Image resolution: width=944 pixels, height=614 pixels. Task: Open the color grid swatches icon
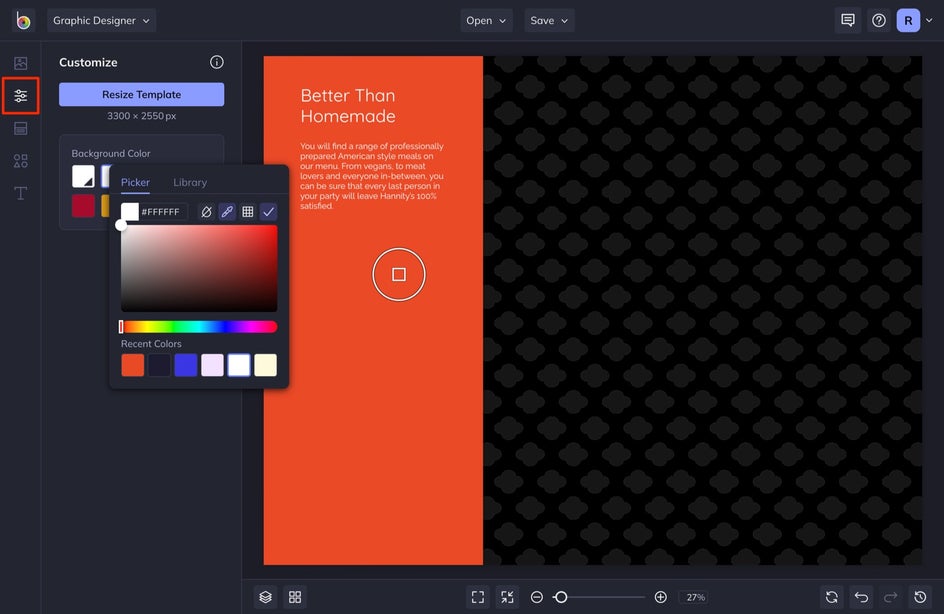click(x=247, y=212)
